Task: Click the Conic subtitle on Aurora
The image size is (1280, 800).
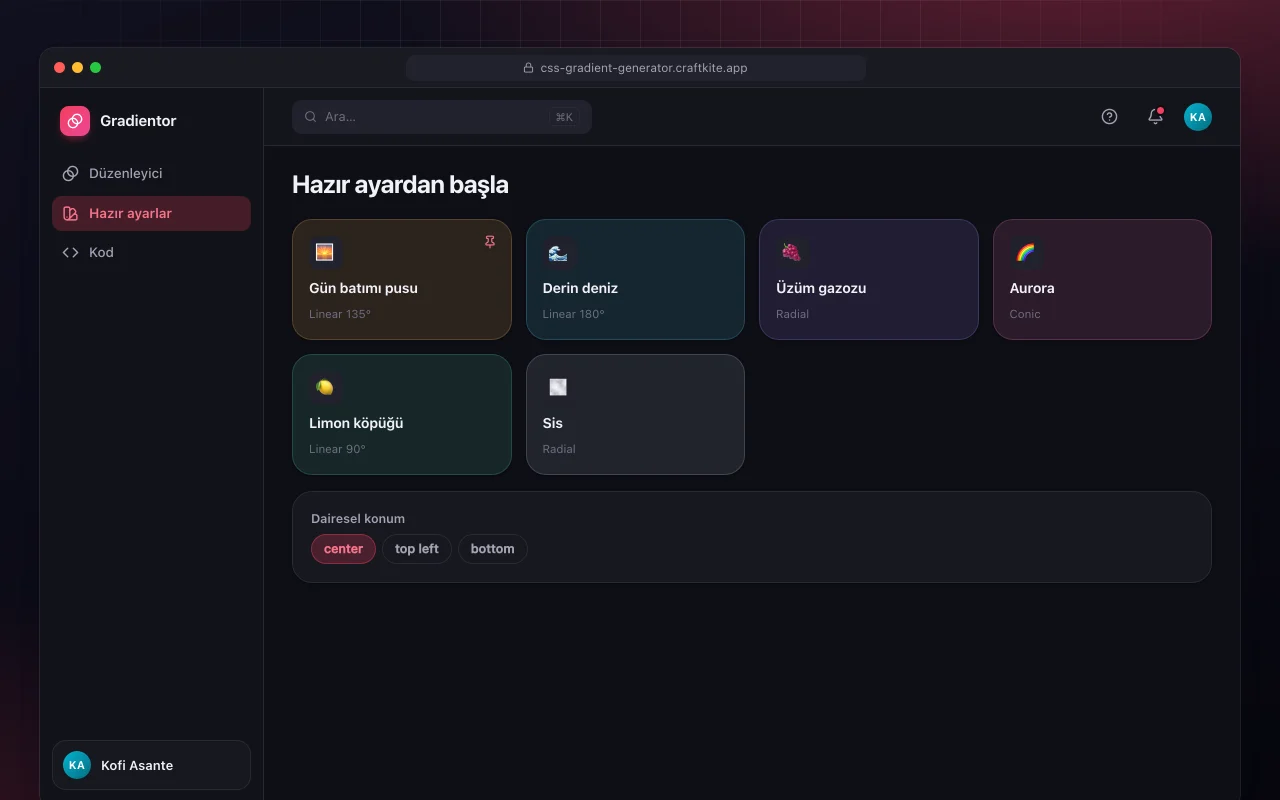Action: click(x=1025, y=314)
